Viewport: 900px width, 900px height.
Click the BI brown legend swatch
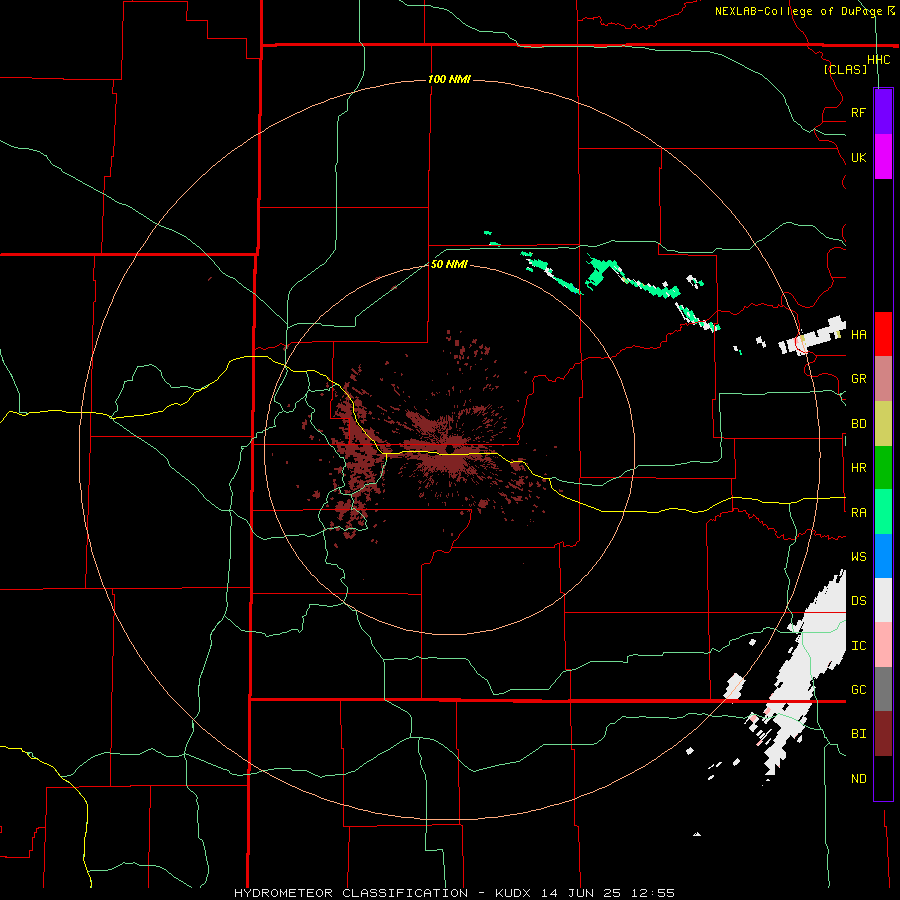point(883,734)
